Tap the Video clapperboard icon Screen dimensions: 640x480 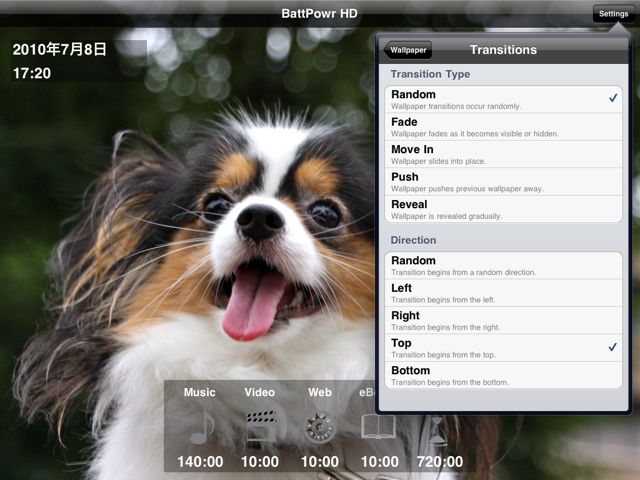261,426
